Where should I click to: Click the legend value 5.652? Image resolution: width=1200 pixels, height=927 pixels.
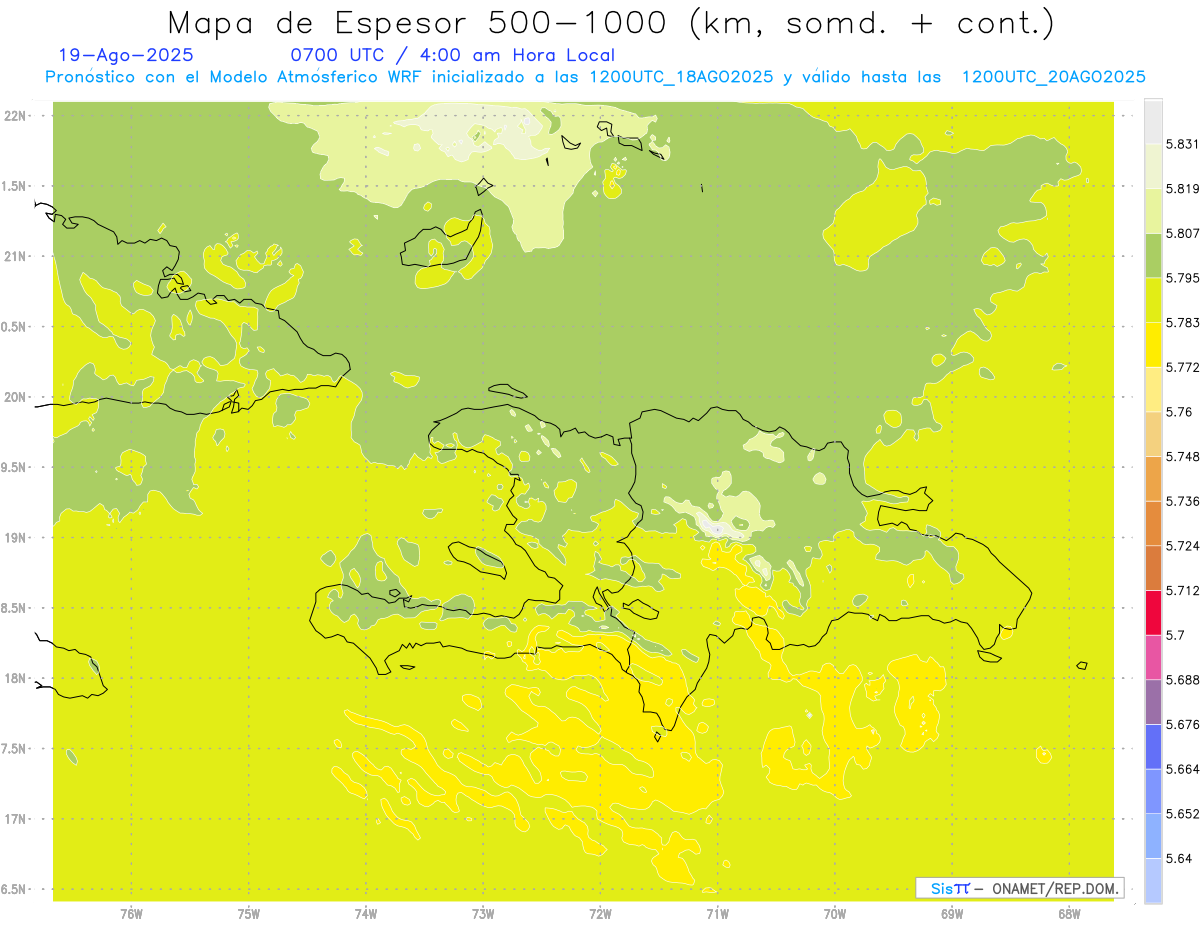(x=1183, y=813)
